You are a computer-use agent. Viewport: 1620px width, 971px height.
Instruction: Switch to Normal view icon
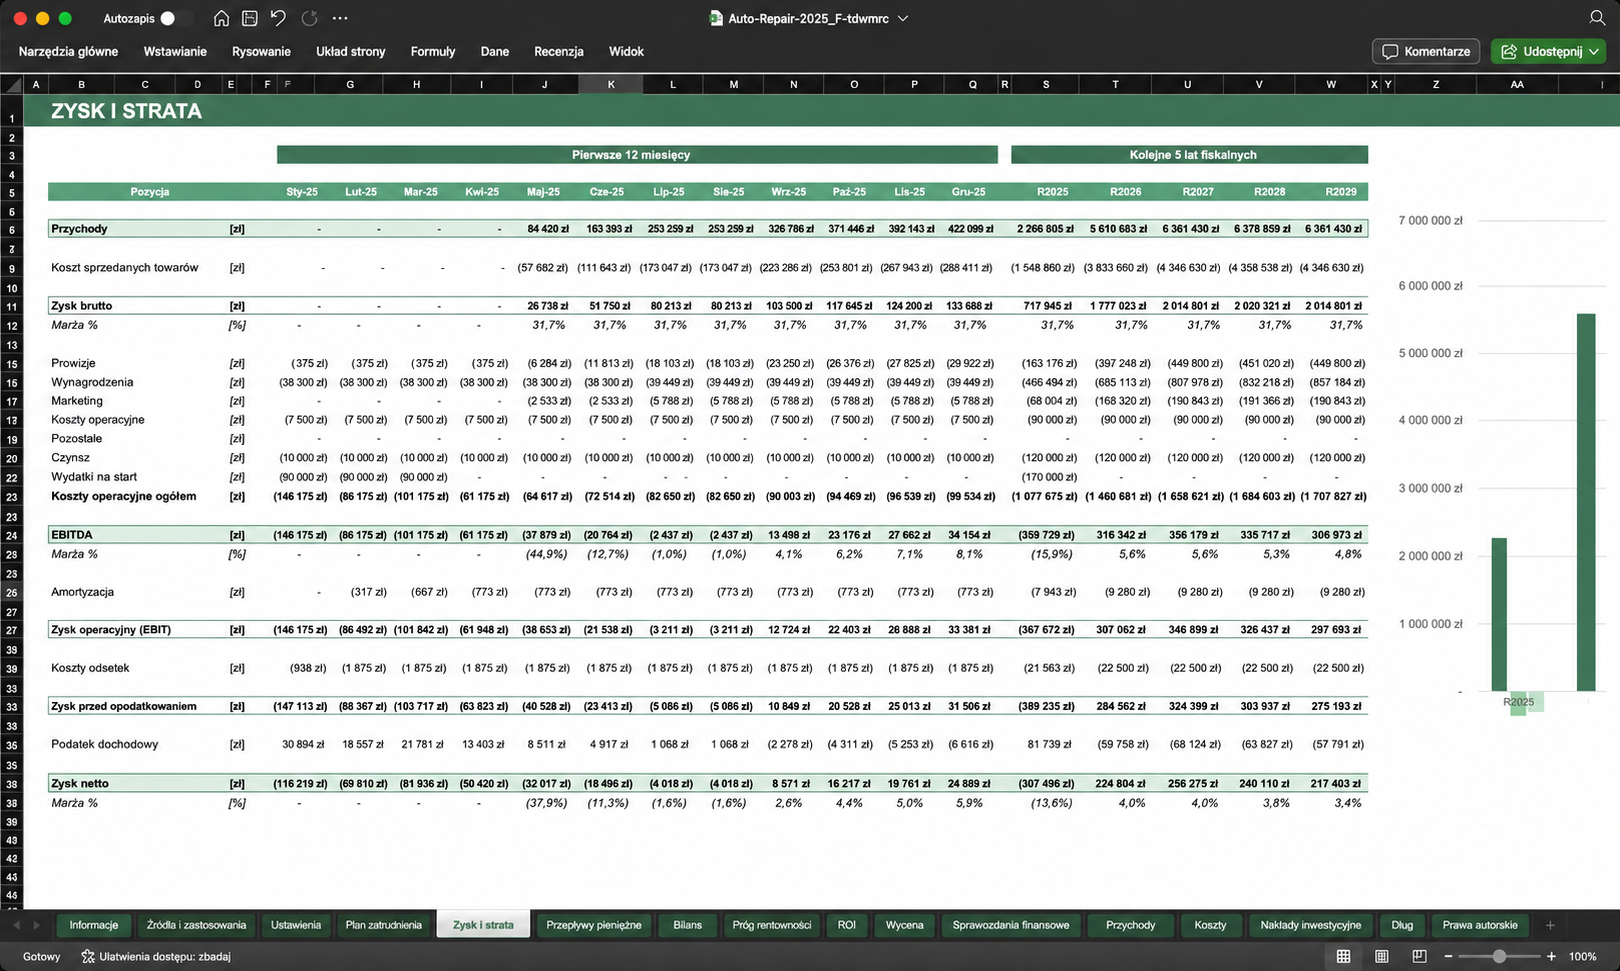pyautogui.click(x=1343, y=957)
